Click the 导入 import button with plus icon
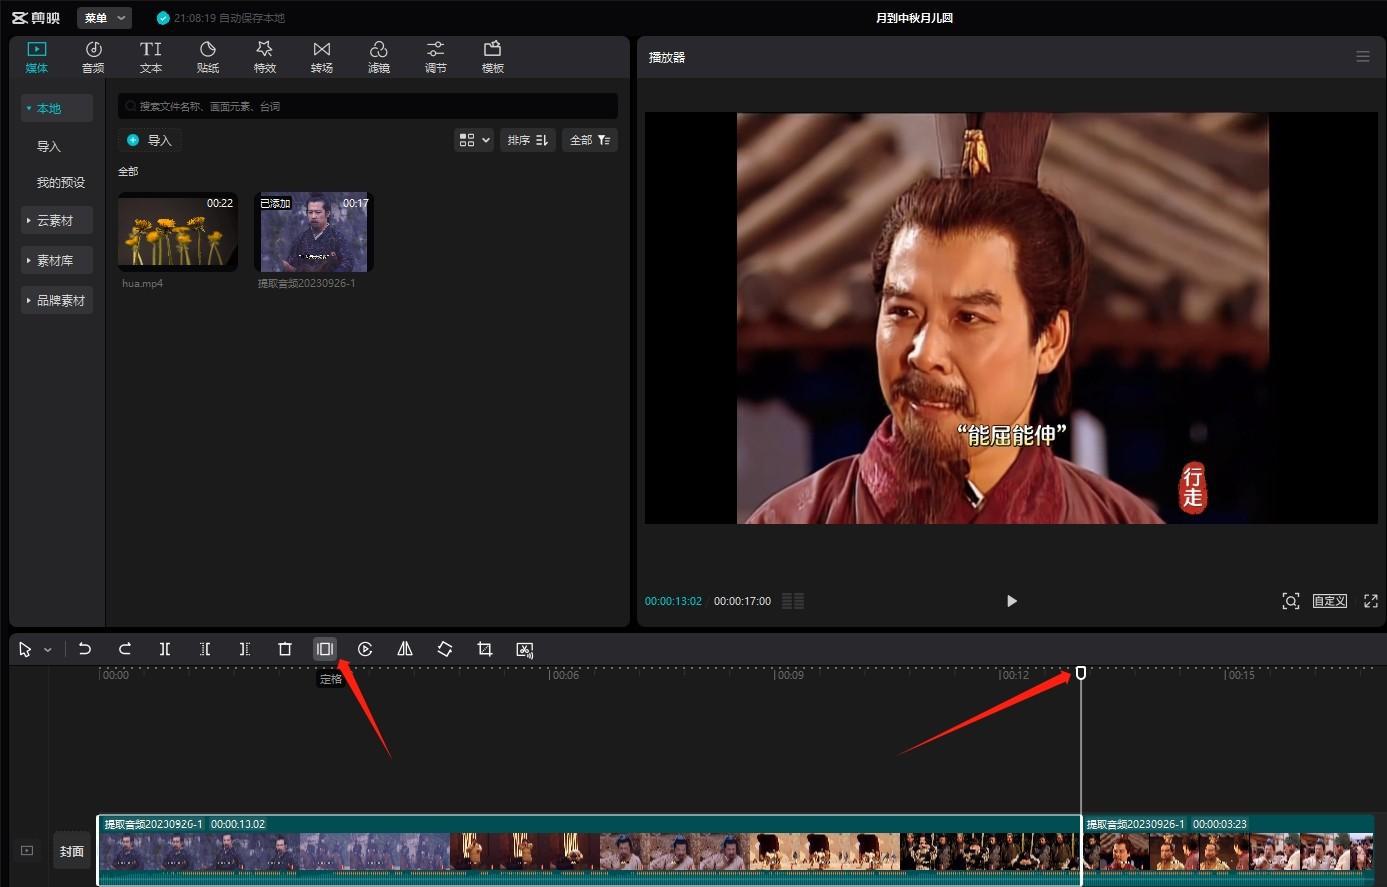Screen dimensions: 1387x887 click(150, 140)
